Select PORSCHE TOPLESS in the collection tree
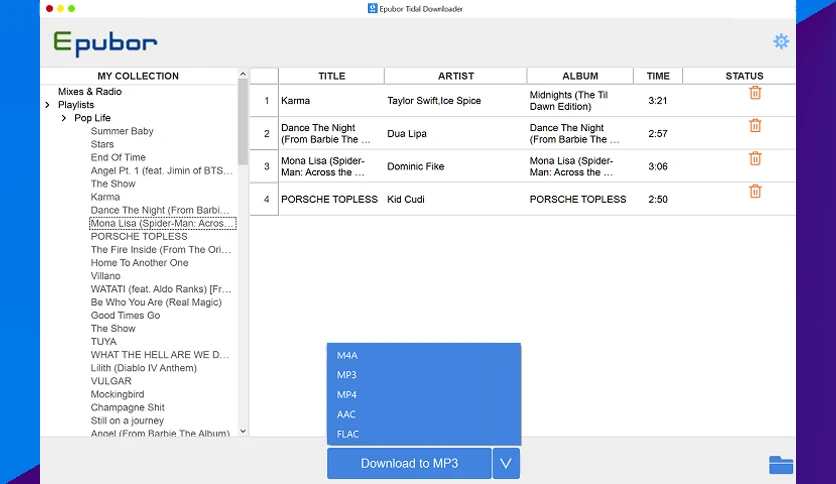 tap(139, 236)
